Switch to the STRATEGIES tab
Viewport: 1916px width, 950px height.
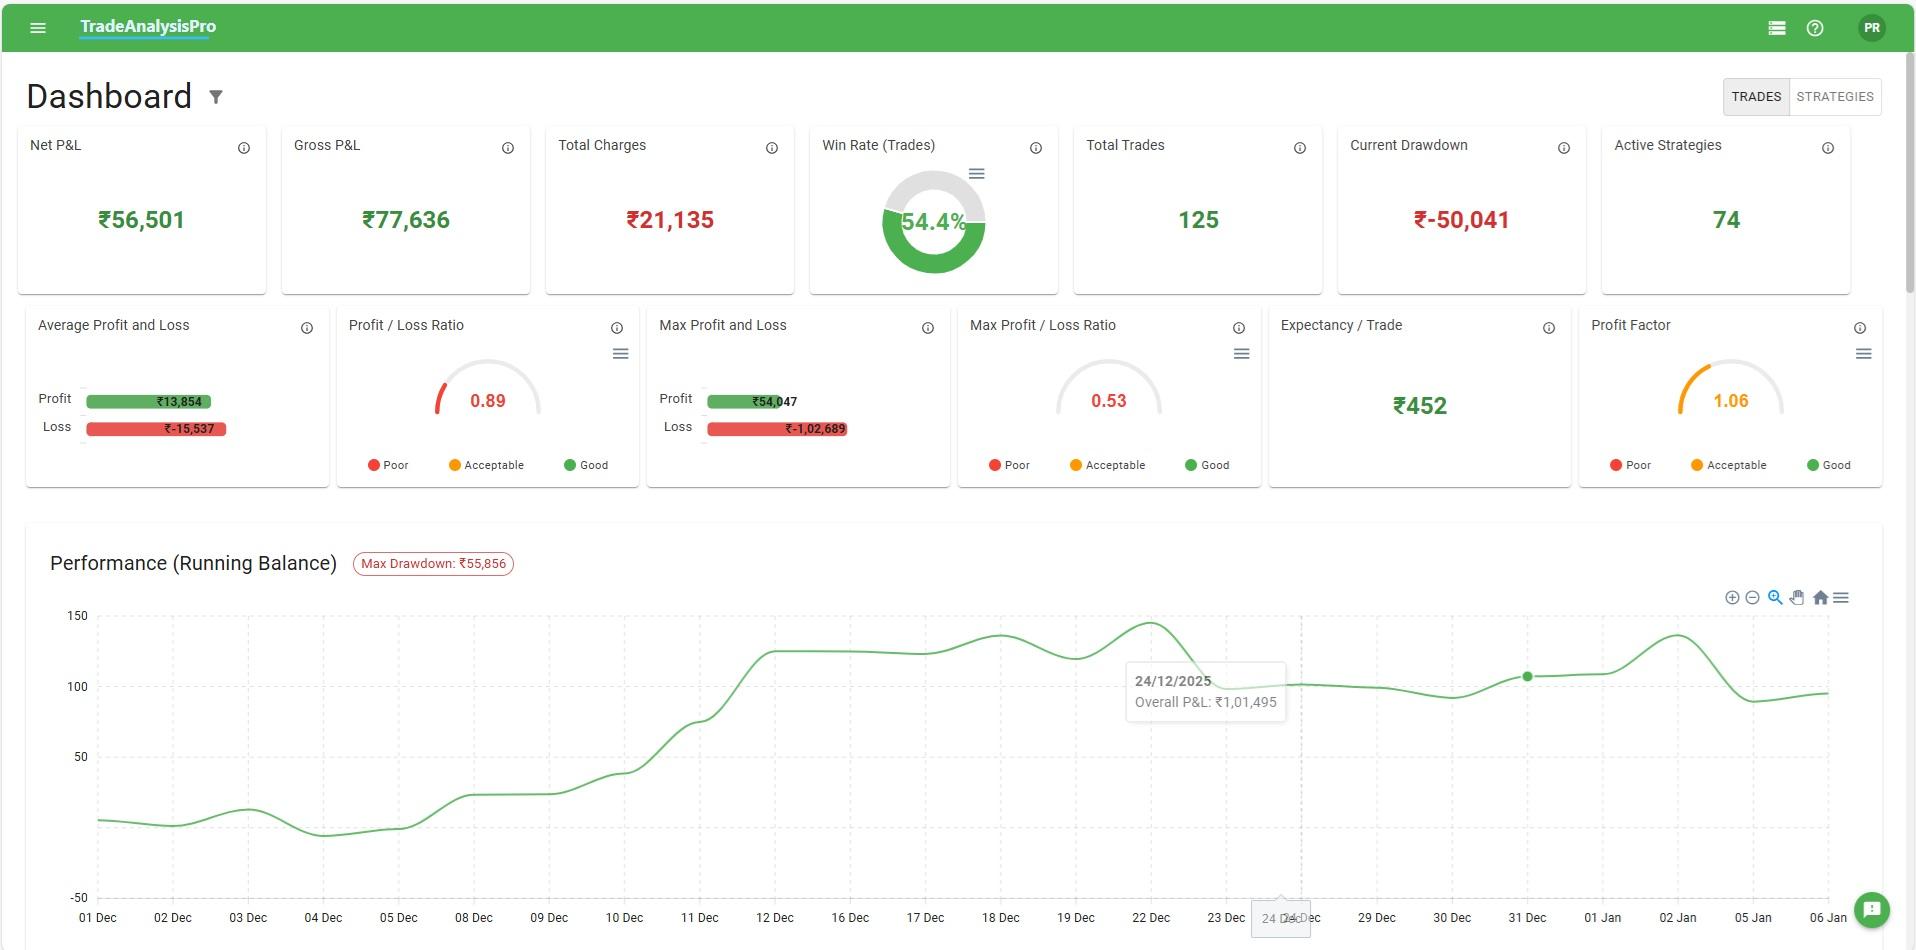(1835, 96)
